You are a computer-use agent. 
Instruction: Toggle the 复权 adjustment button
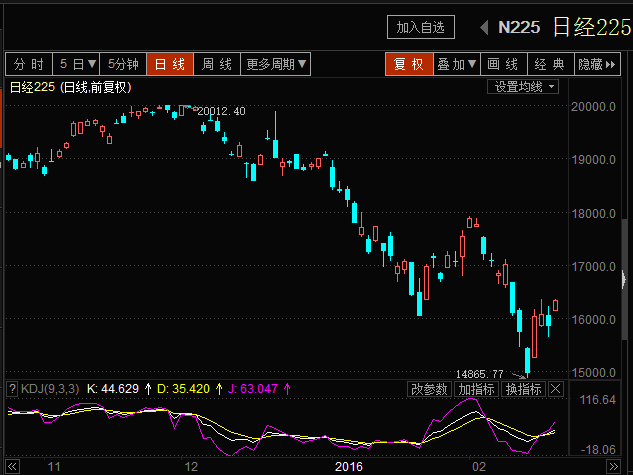click(409, 64)
